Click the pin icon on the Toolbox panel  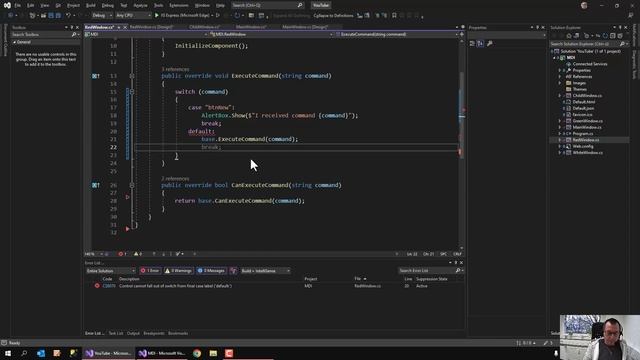pos(72,28)
